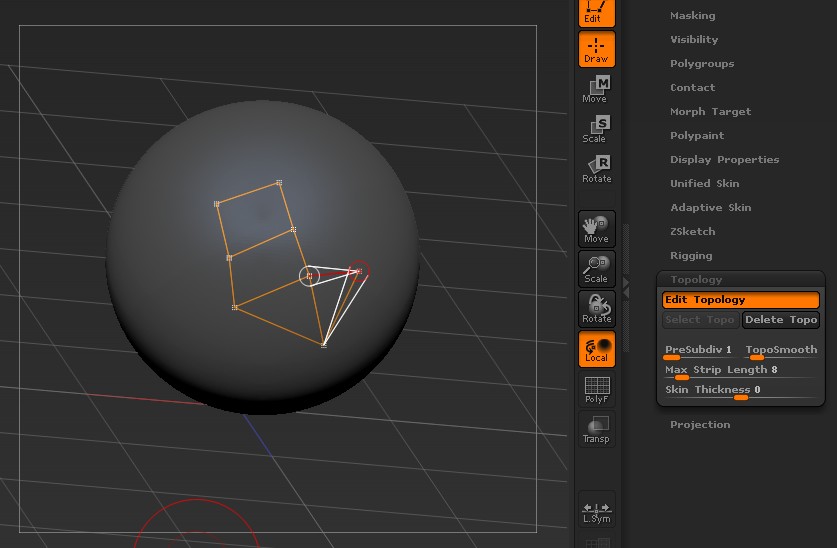837x548 pixels.
Task: Expand the Display Properties subpalette
Action: [x=724, y=160]
